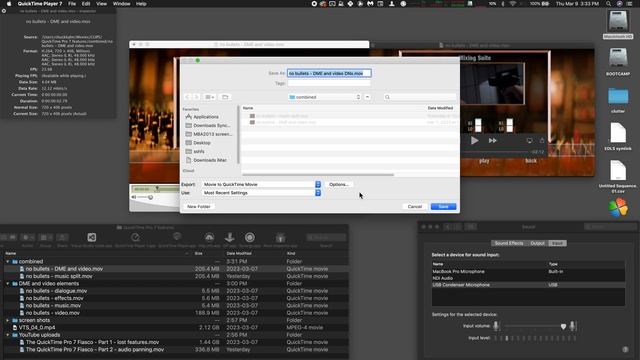
Task: Open the BOOTCAMP drive on desktop
Action: click(618, 62)
